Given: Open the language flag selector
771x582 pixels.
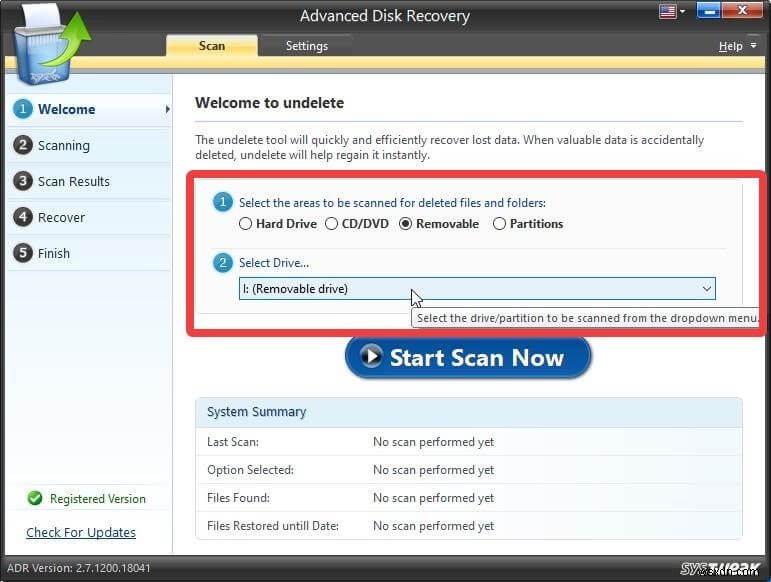Looking at the screenshot, I should [x=671, y=11].
